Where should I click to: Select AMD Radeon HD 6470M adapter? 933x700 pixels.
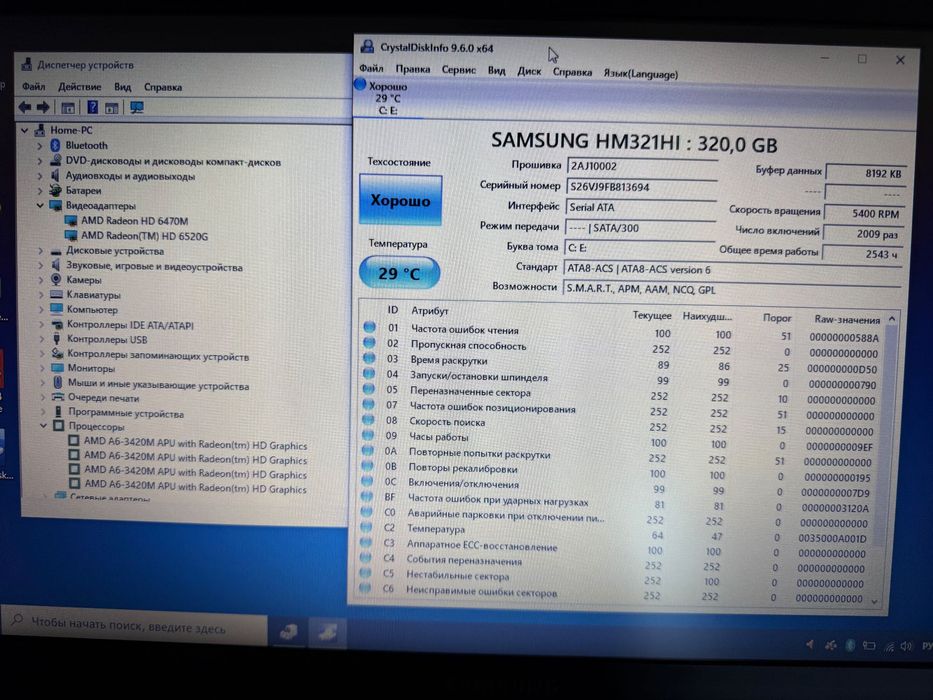[x=134, y=221]
